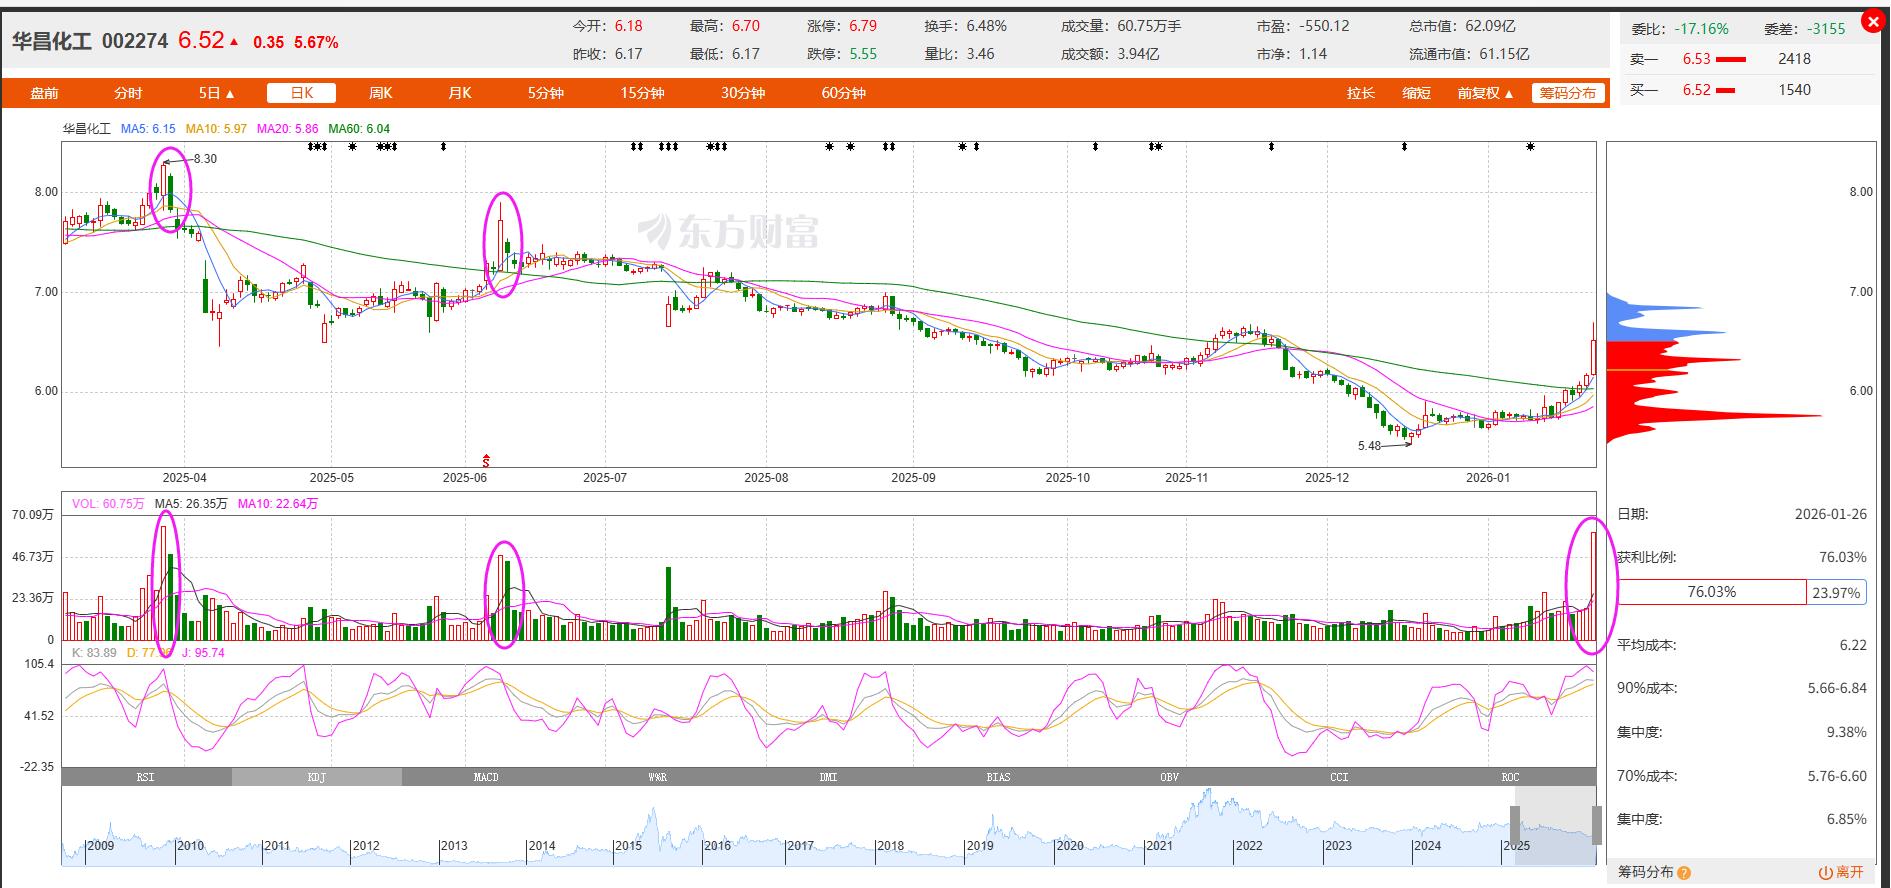Select the W%R indicator tab
Image resolution: width=1891 pixels, height=888 pixels.
657,777
